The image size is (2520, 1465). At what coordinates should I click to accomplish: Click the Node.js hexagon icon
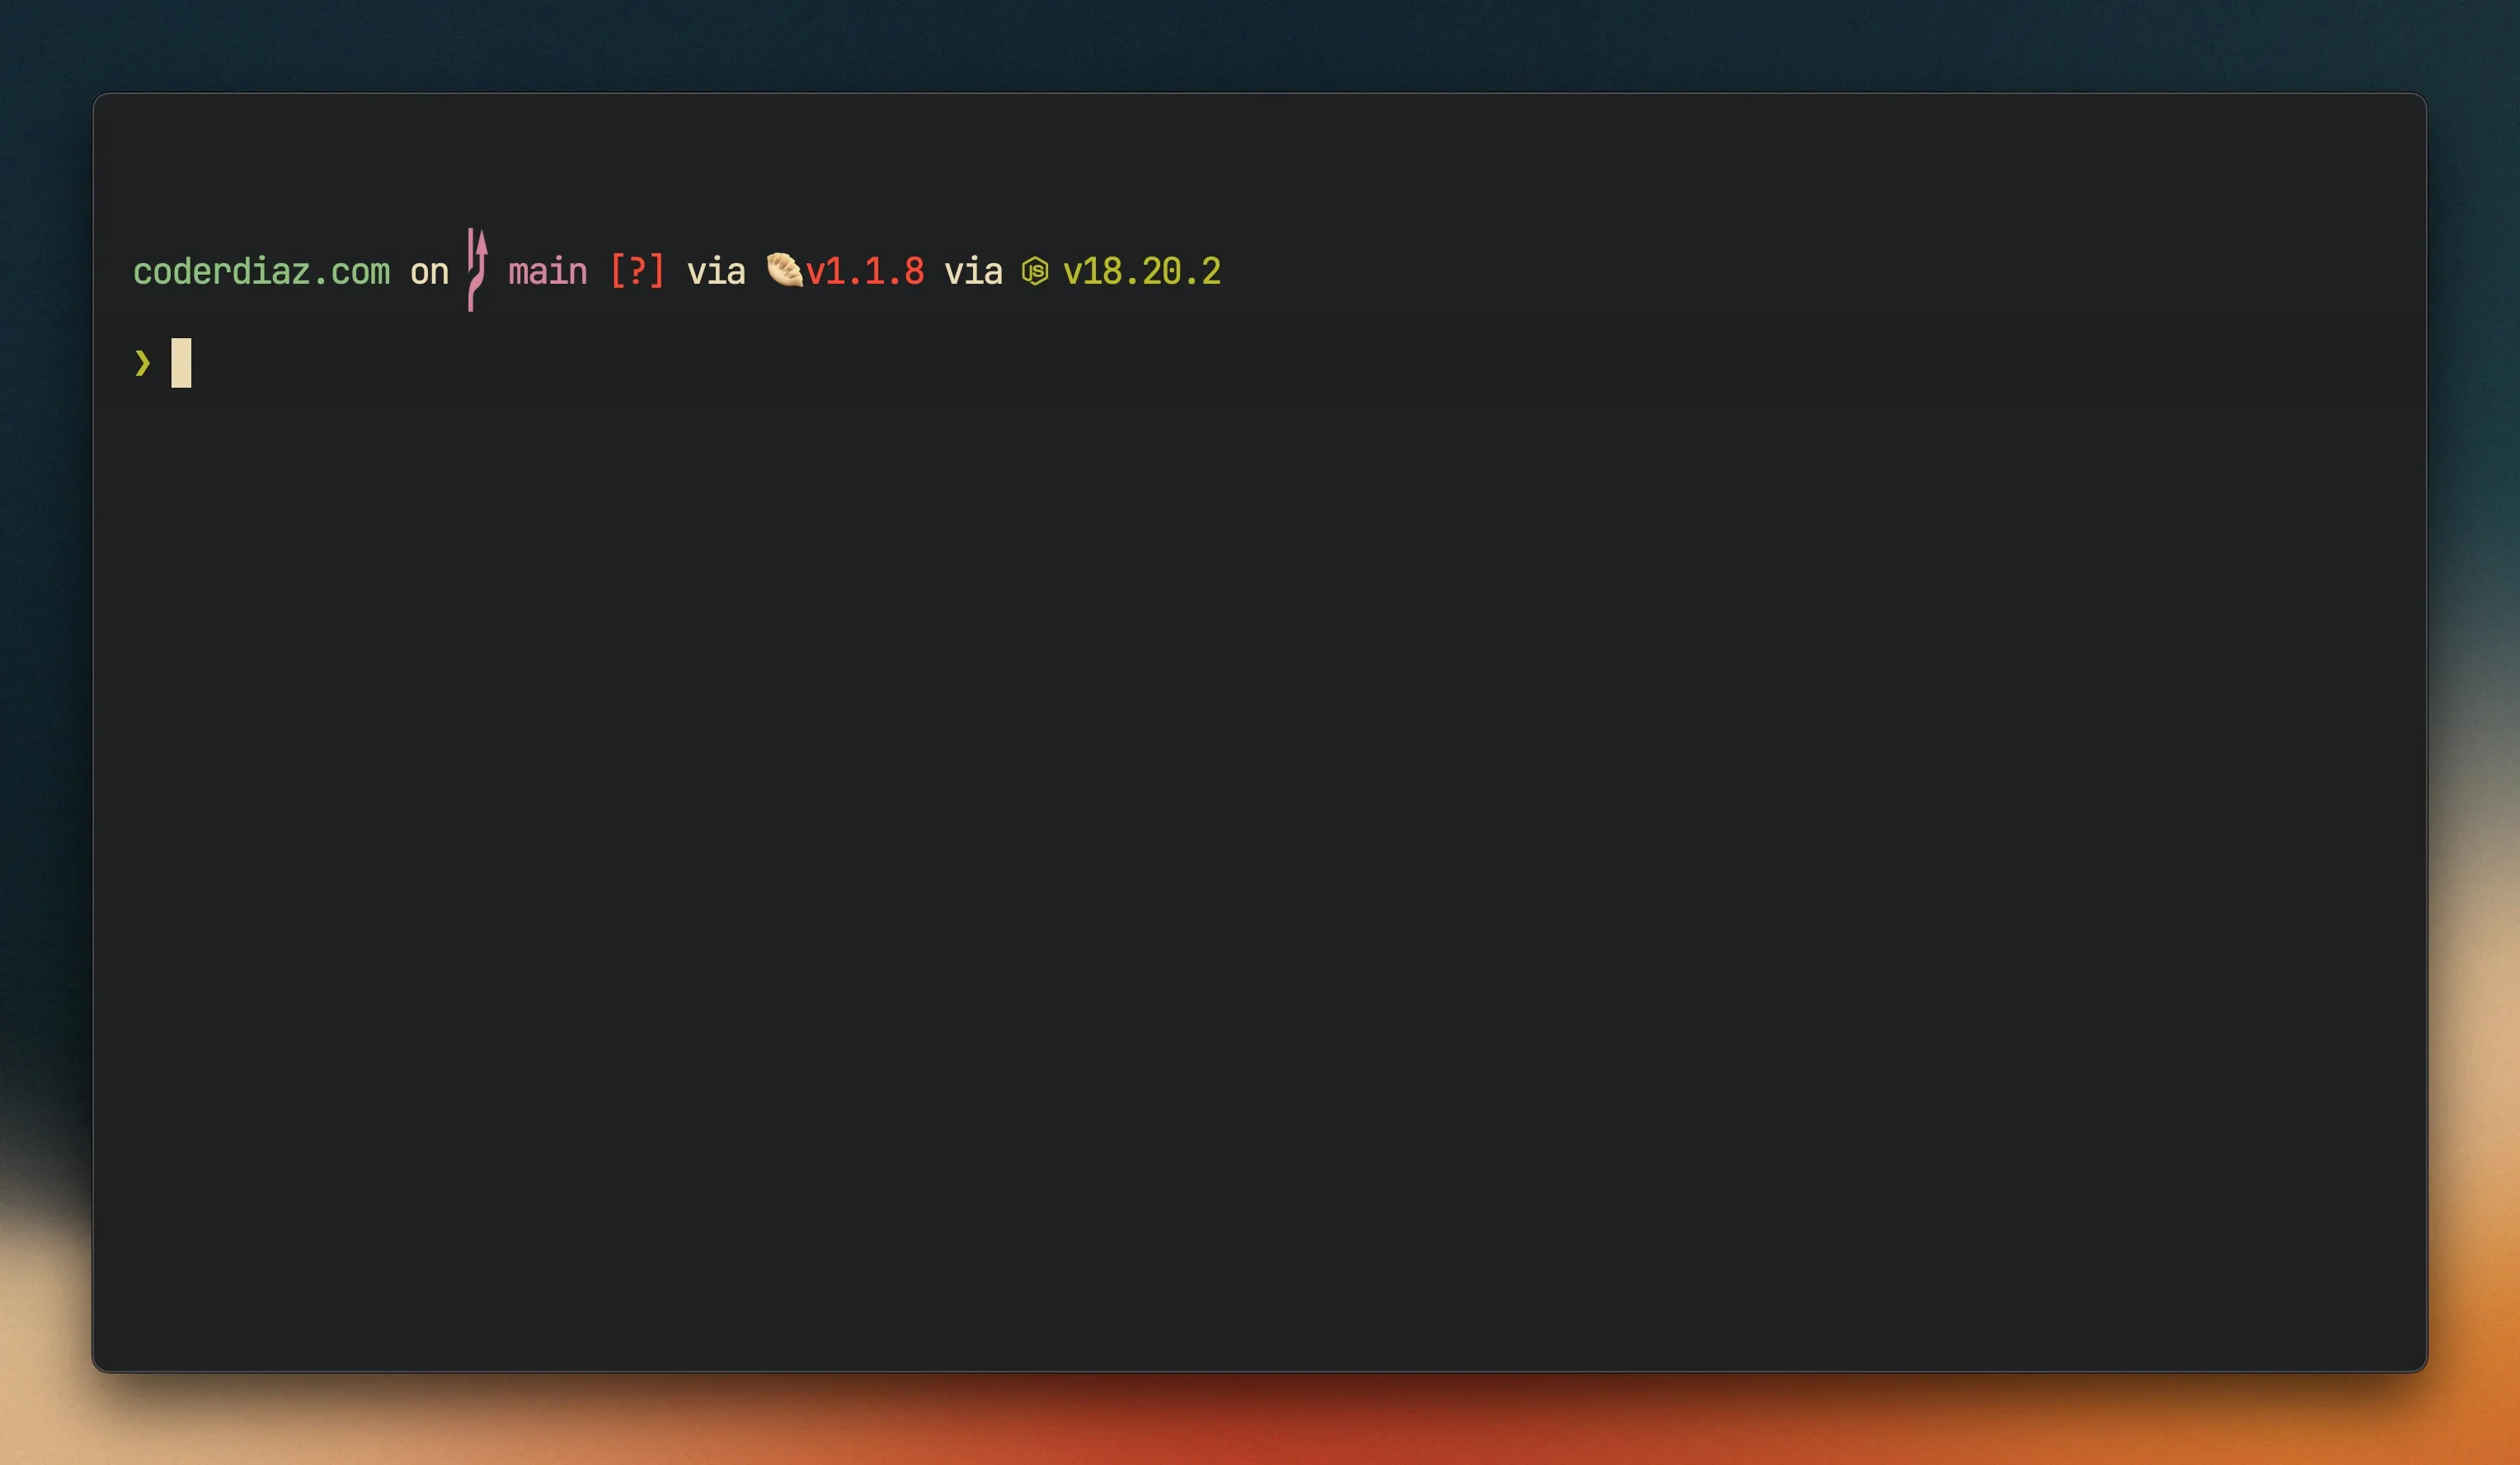[x=1034, y=271]
